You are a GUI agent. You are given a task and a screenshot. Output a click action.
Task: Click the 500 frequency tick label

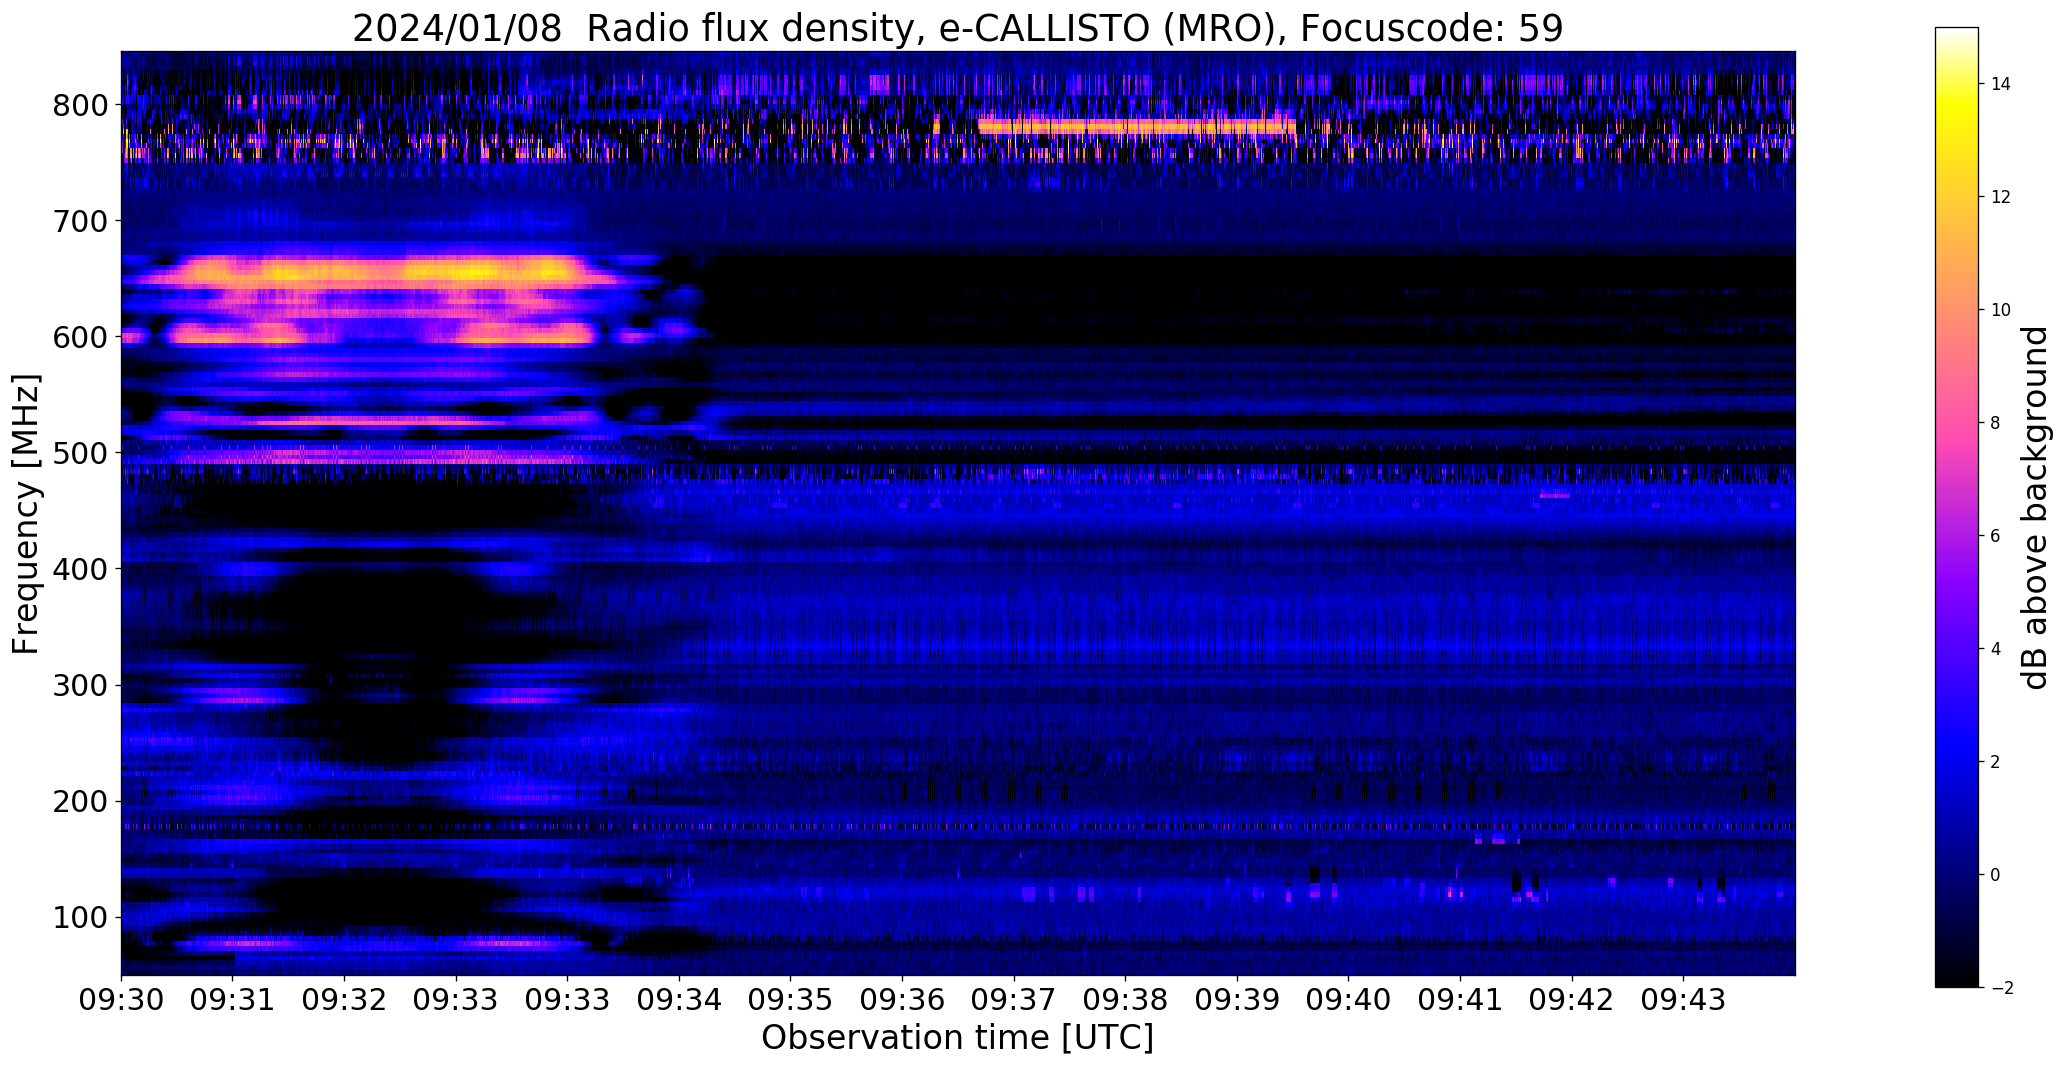80,453
